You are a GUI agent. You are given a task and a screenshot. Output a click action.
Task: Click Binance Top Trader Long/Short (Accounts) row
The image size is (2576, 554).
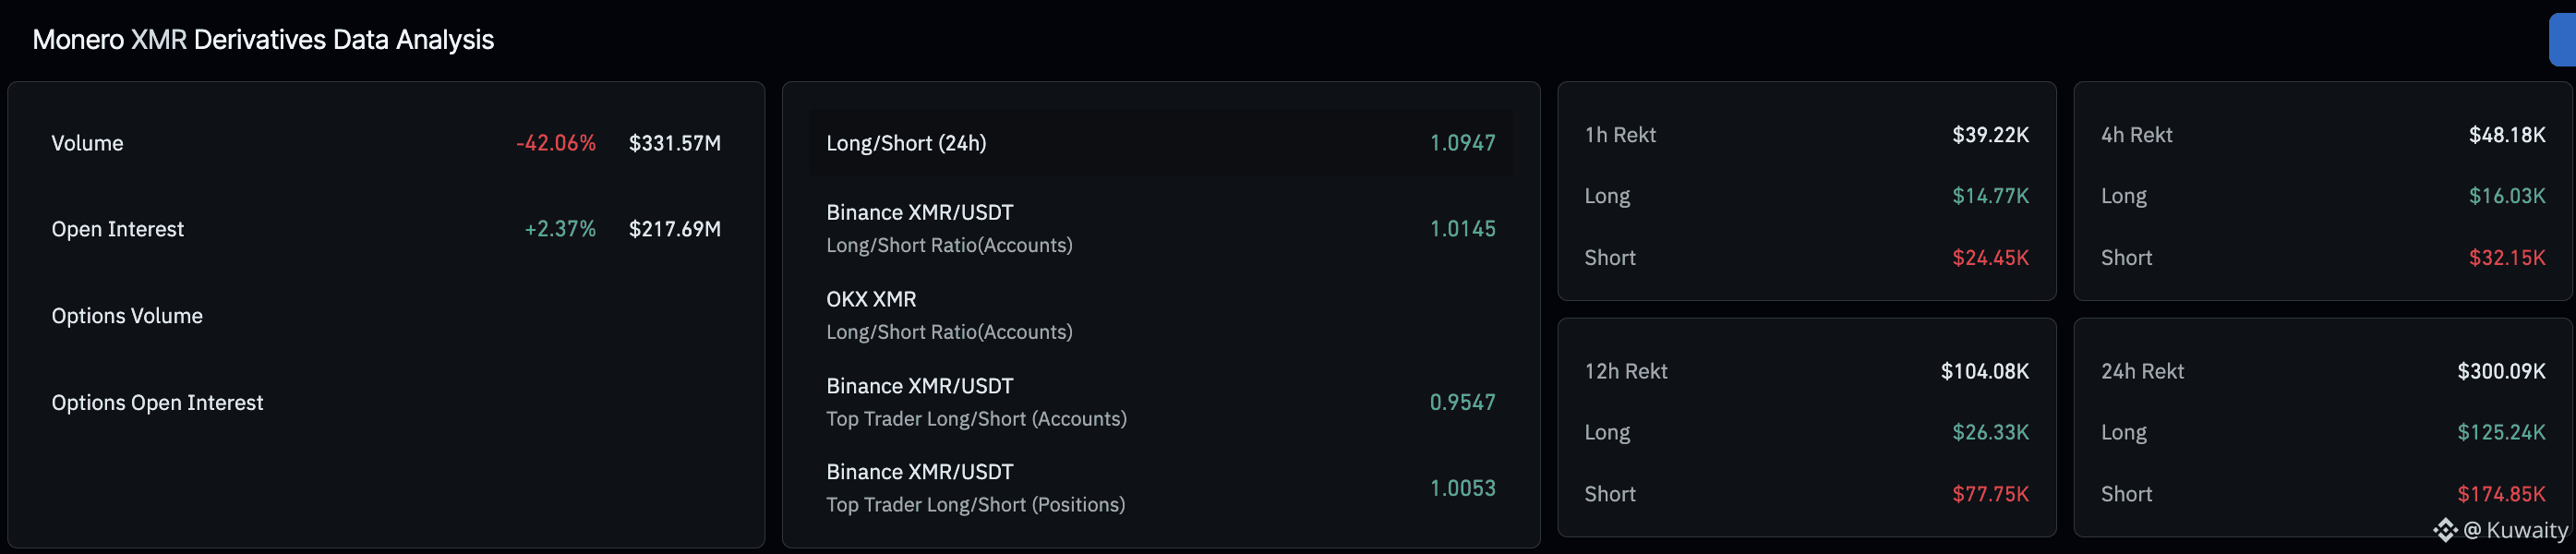pyautogui.click(x=1160, y=402)
